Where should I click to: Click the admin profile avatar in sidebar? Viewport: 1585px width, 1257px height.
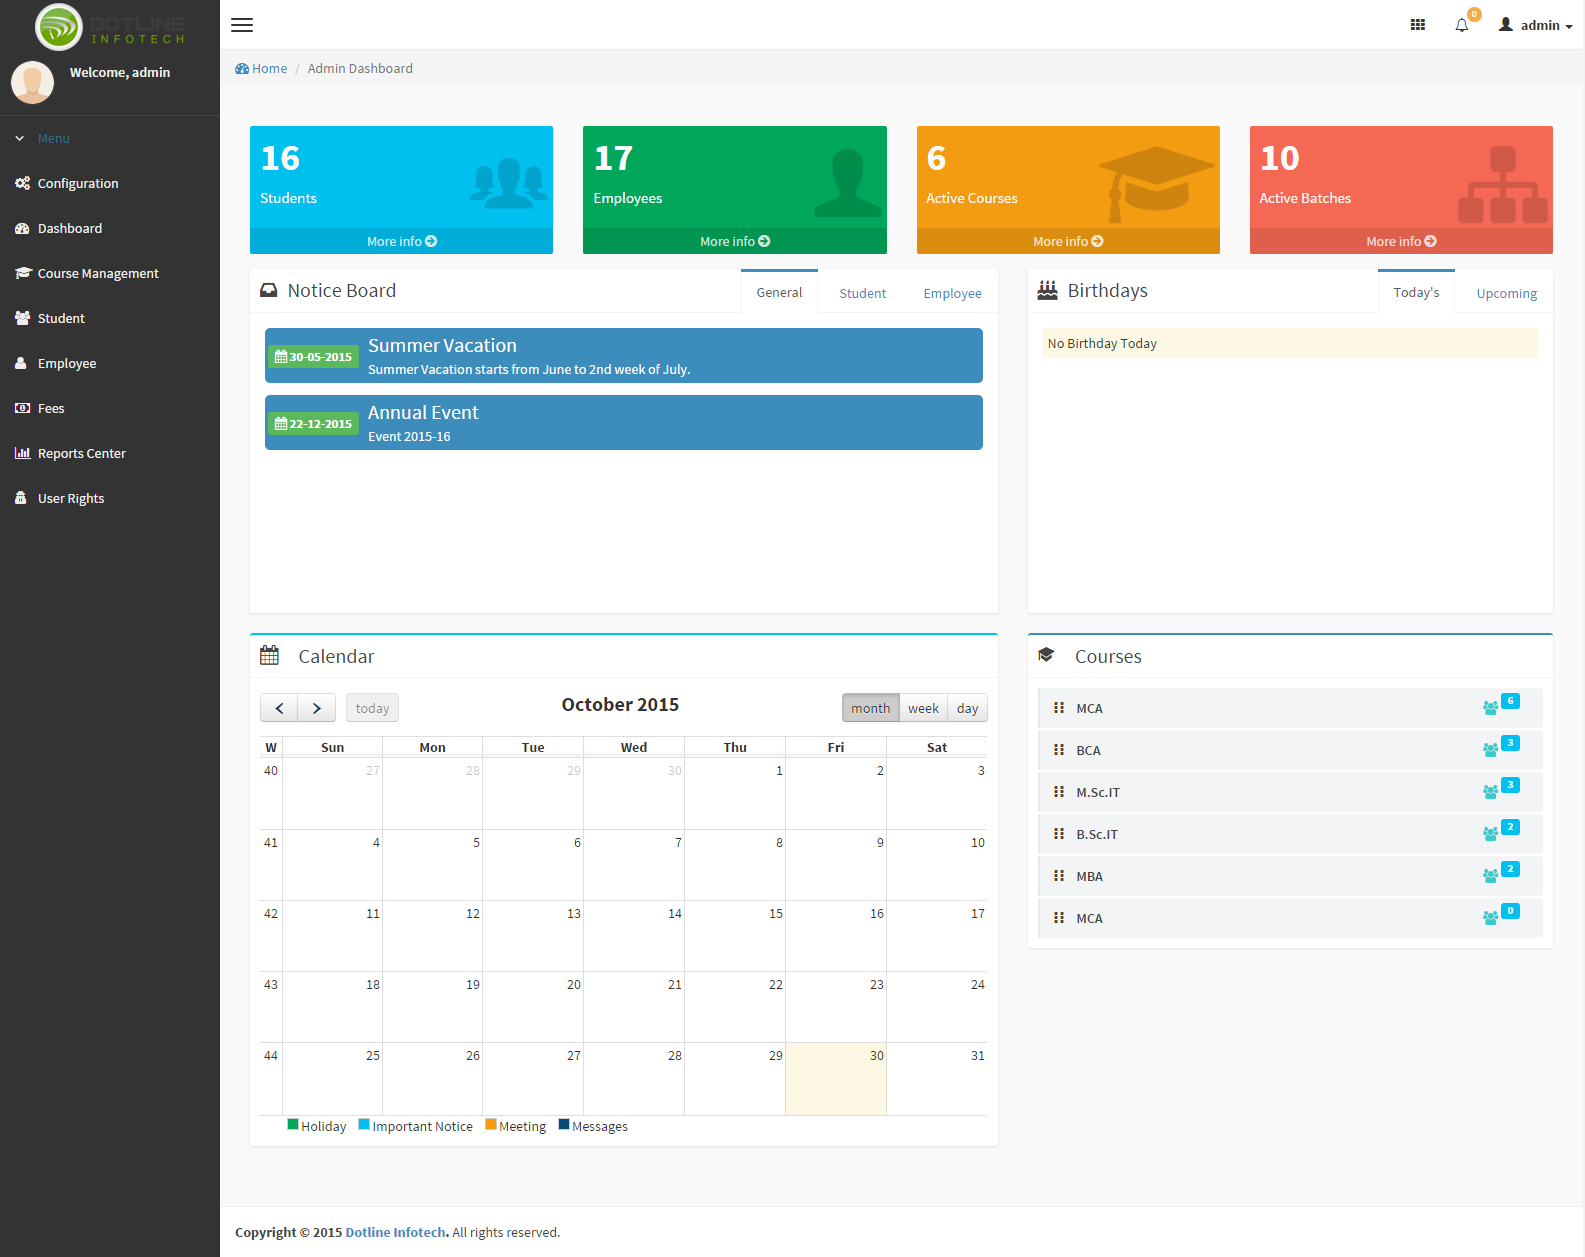click(33, 82)
